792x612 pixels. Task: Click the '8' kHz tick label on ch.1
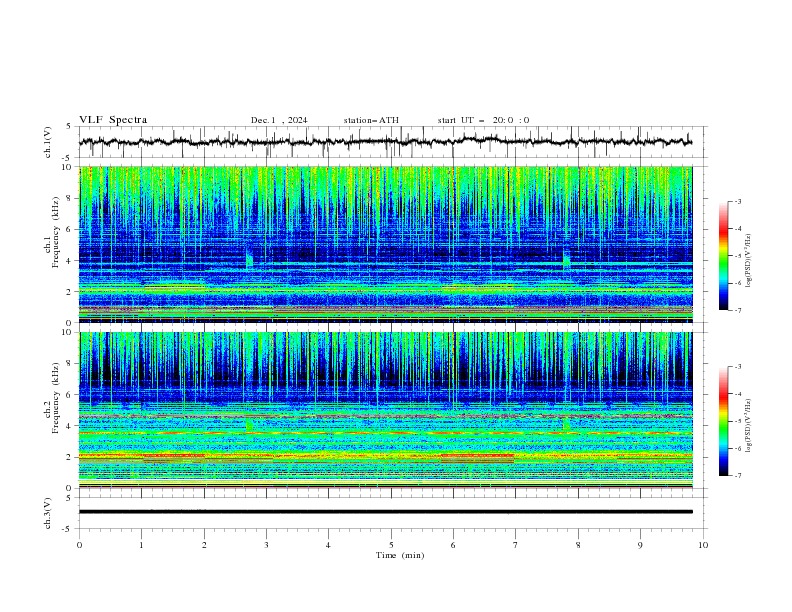[x=70, y=198]
